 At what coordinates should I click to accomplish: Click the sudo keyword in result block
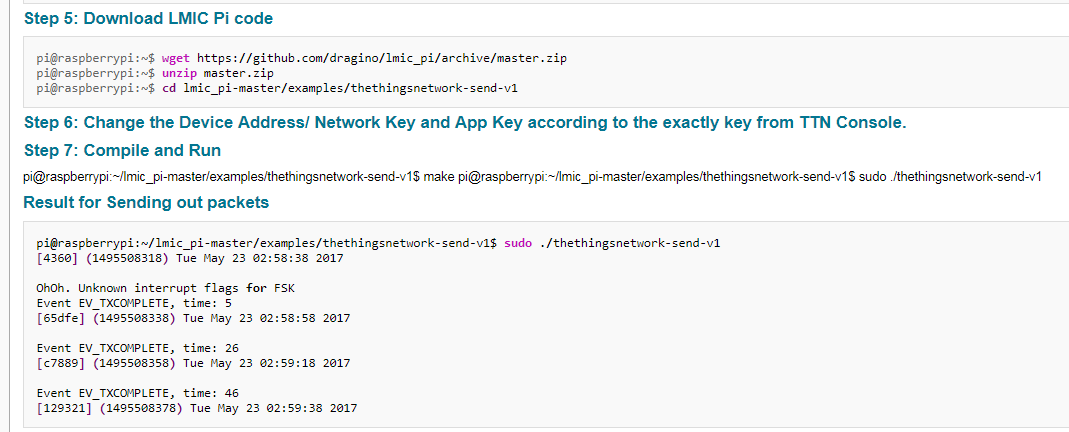point(518,243)
